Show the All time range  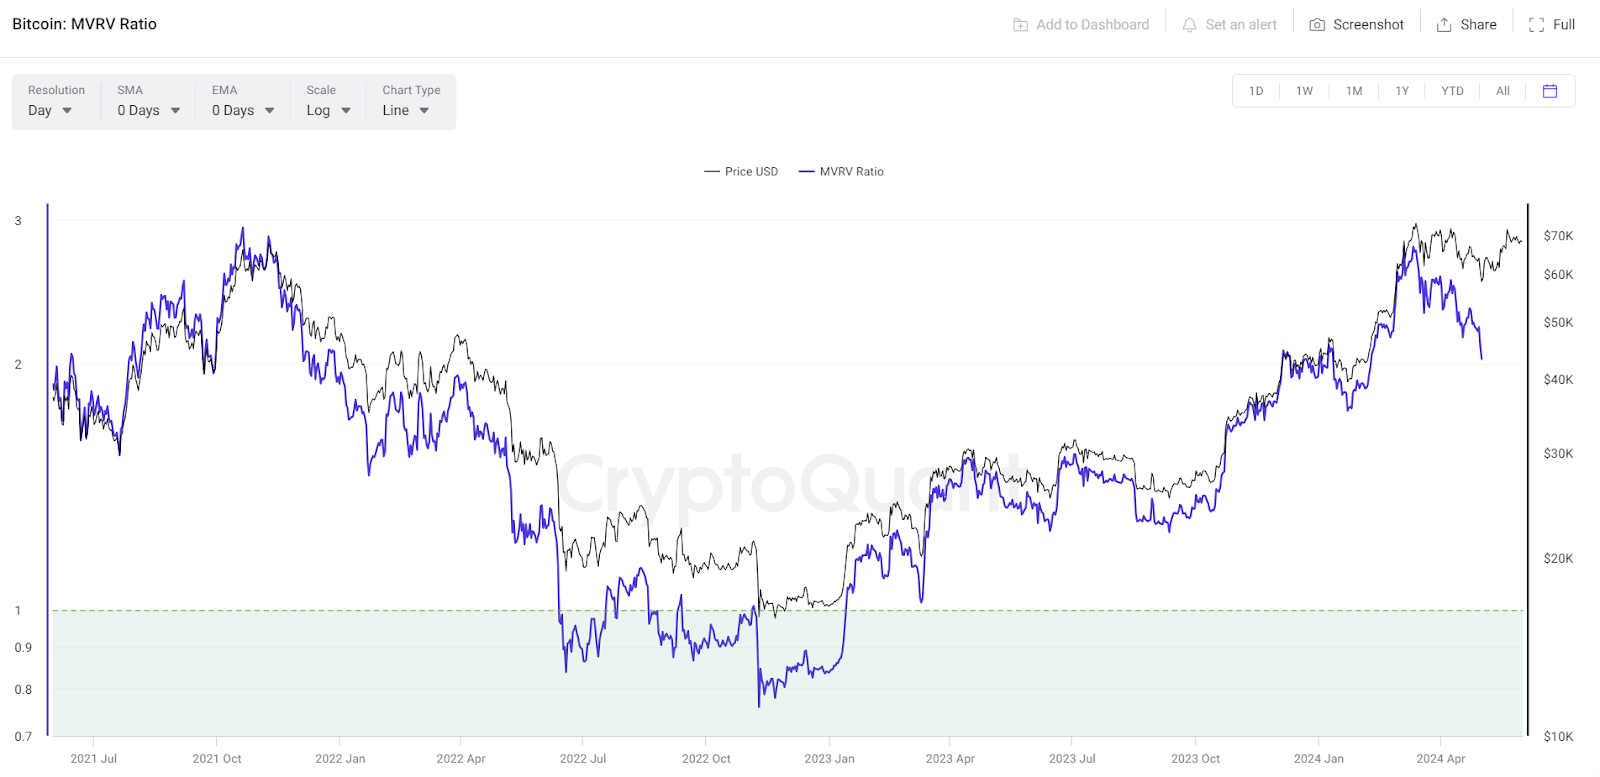[x=1503, y=91]
